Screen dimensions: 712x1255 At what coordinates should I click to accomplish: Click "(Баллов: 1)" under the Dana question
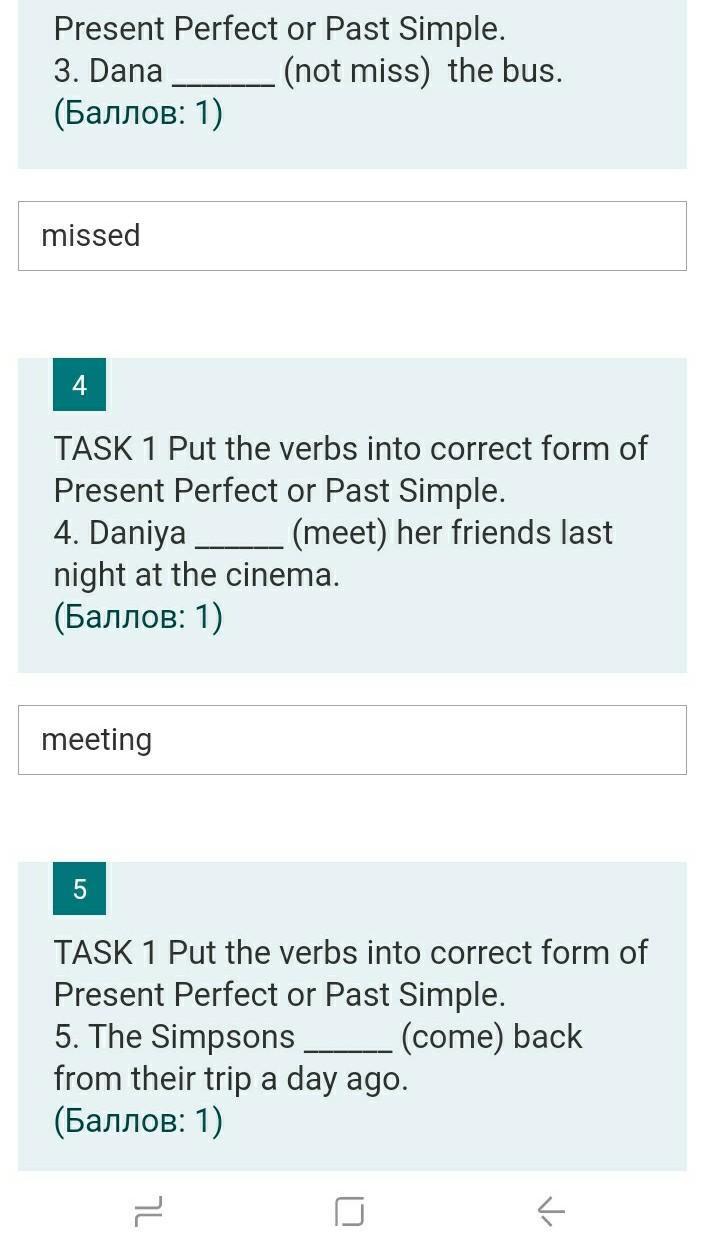138,114
